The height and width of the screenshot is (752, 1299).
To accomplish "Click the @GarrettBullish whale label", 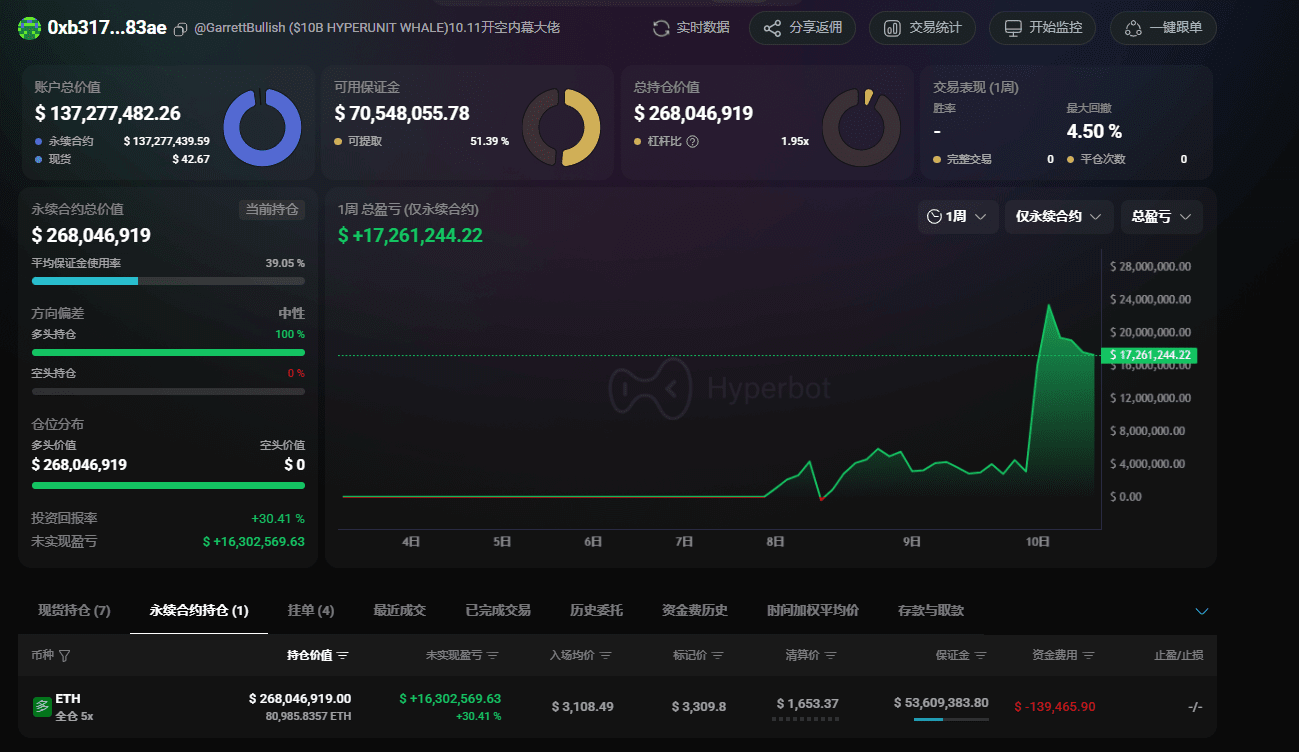I will (376, 28).
